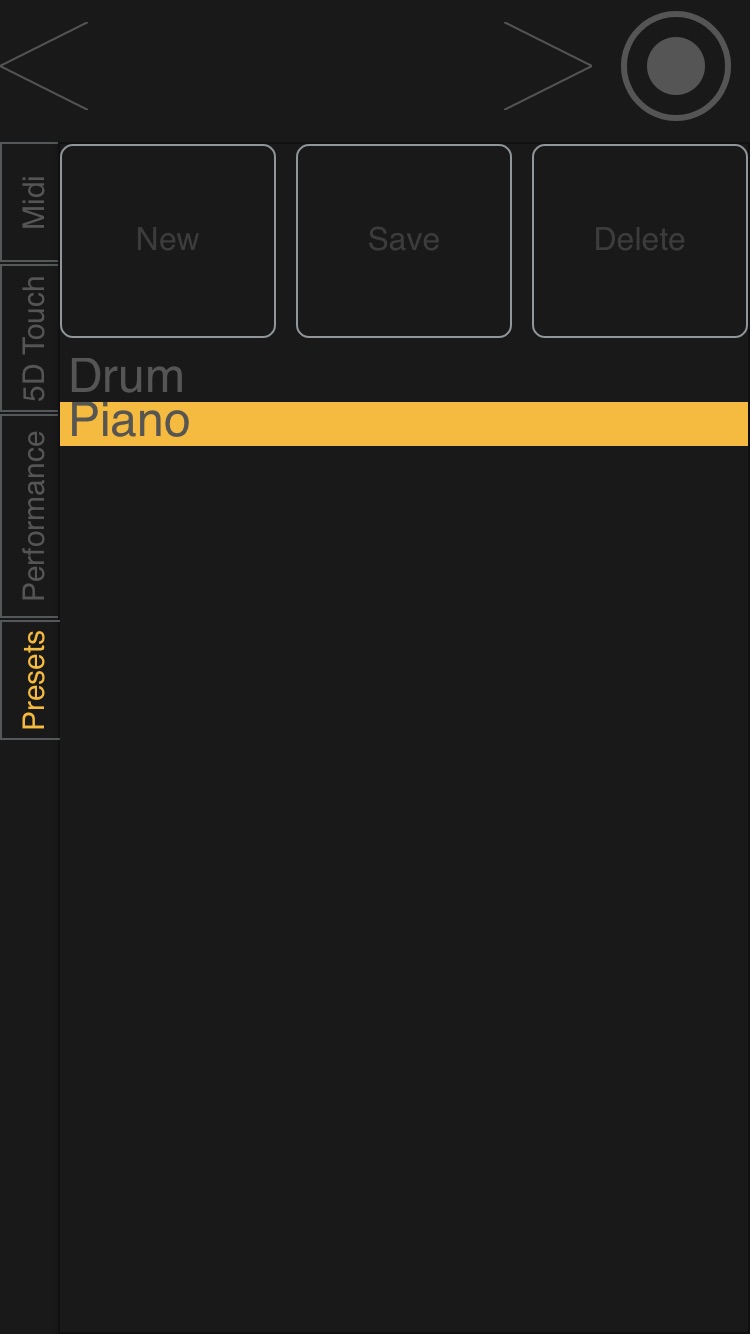Navigate forward using the right chevron
Screen dimensions: 750x1334
click(x=547, y=66)
